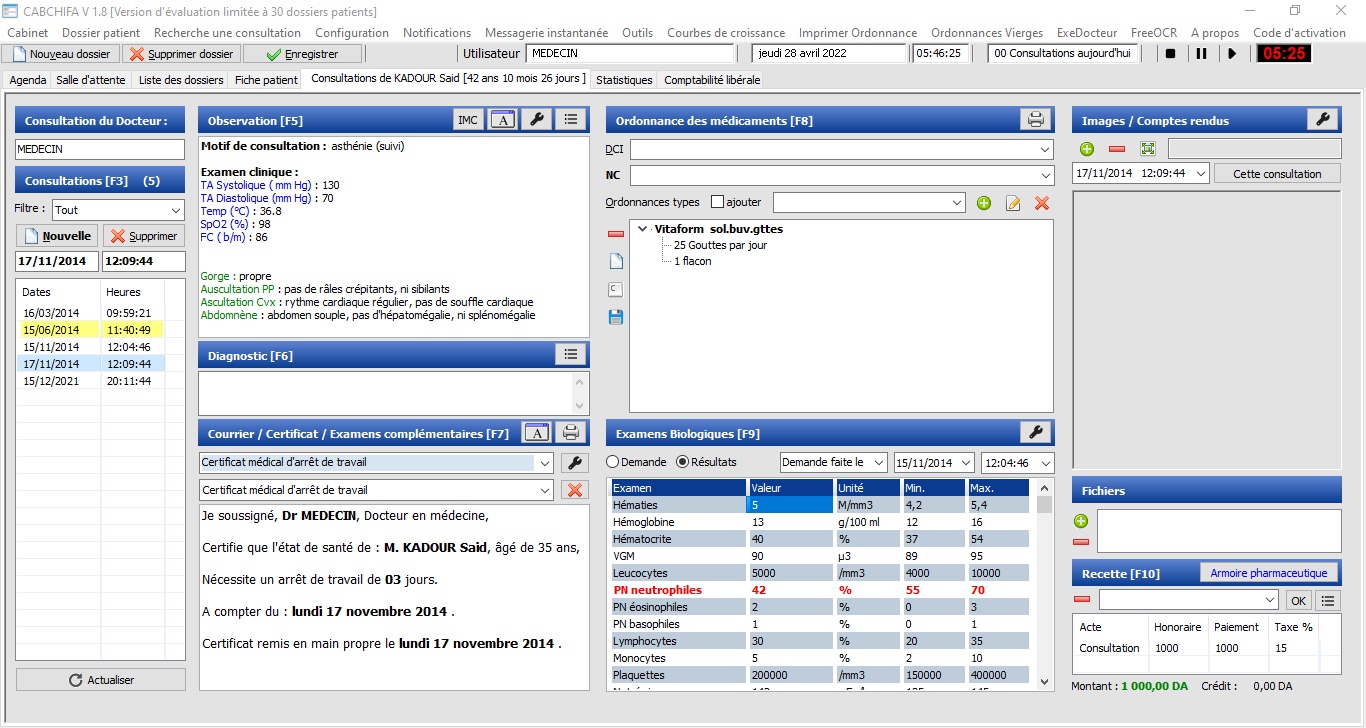Collapse the Vitaform sol.buv.gttes tree node
Viewport: 1366px width, 728px height.
(x=642, y=229)
